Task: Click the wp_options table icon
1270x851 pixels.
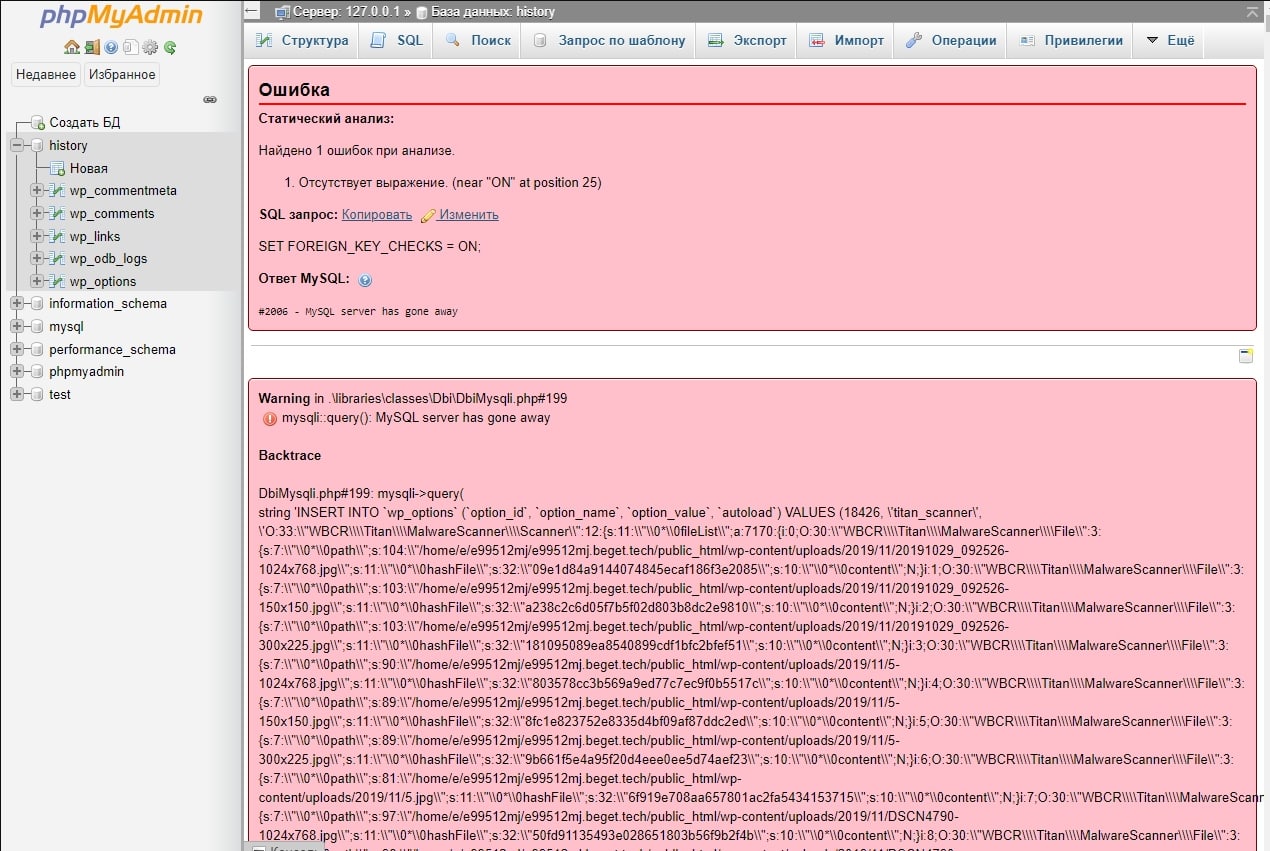Action: 58,281
